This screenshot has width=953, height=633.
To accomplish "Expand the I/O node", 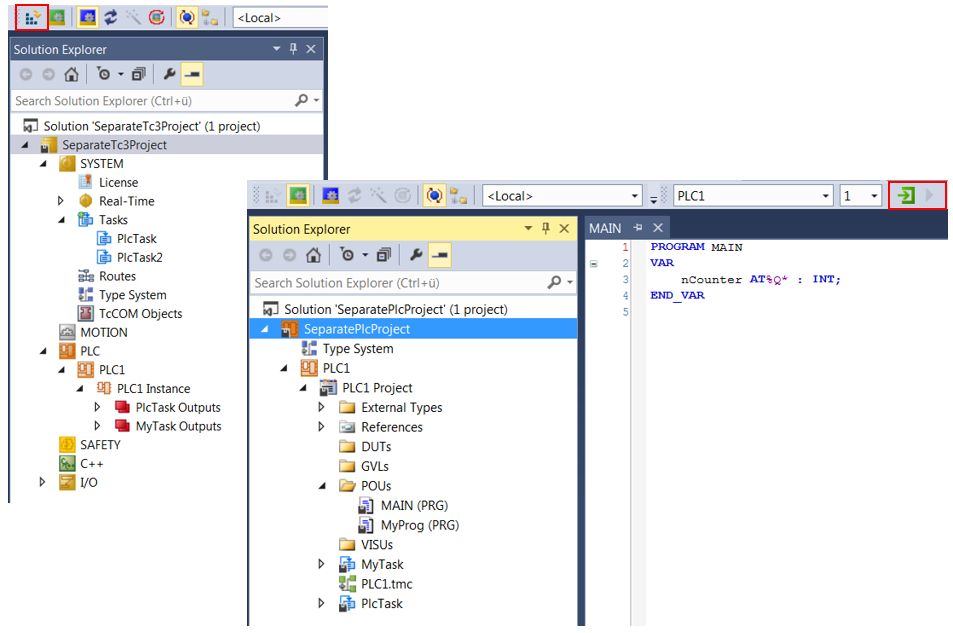I will [42, 482].
